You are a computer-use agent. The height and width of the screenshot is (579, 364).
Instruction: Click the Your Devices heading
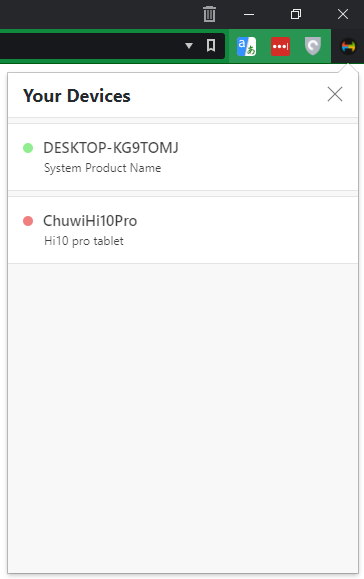click(x=76, y=96)
